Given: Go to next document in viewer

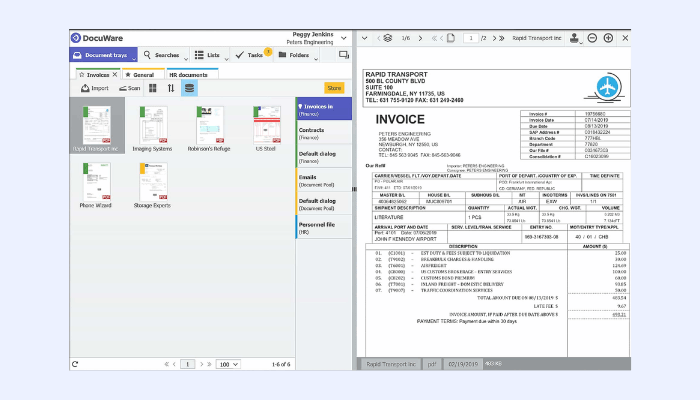Looking at the screenshot, I should tap(420, 38).
